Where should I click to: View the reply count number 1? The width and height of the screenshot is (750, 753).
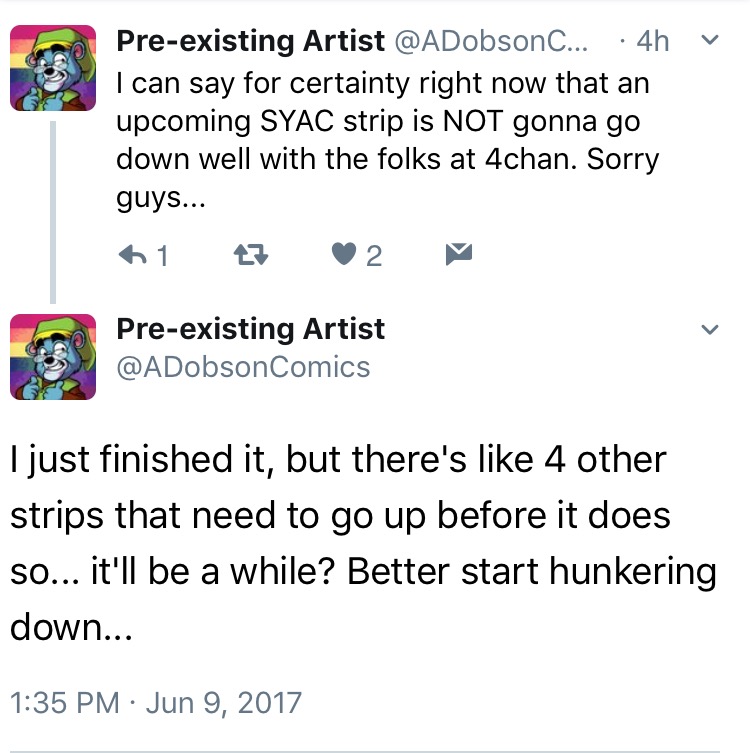163,255
